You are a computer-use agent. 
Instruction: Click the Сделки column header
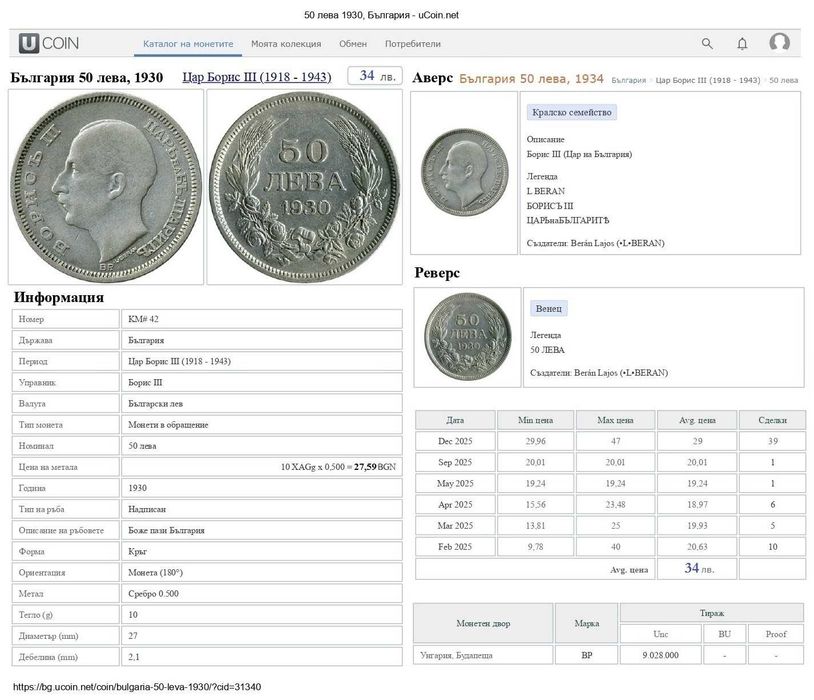772,420
